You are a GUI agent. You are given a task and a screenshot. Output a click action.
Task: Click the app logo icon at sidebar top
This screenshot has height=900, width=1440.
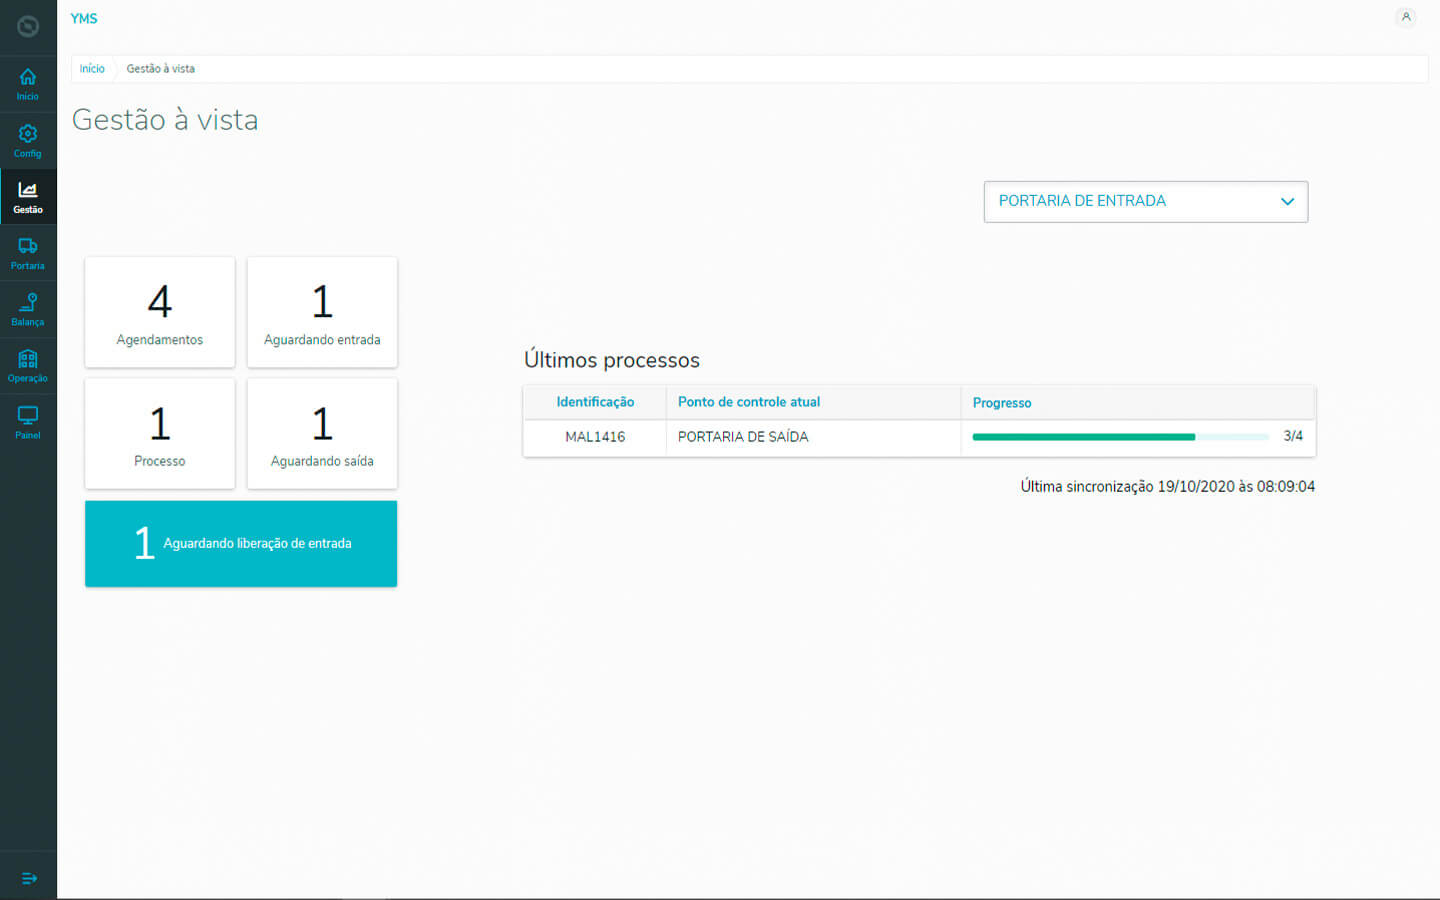(28, 26)
